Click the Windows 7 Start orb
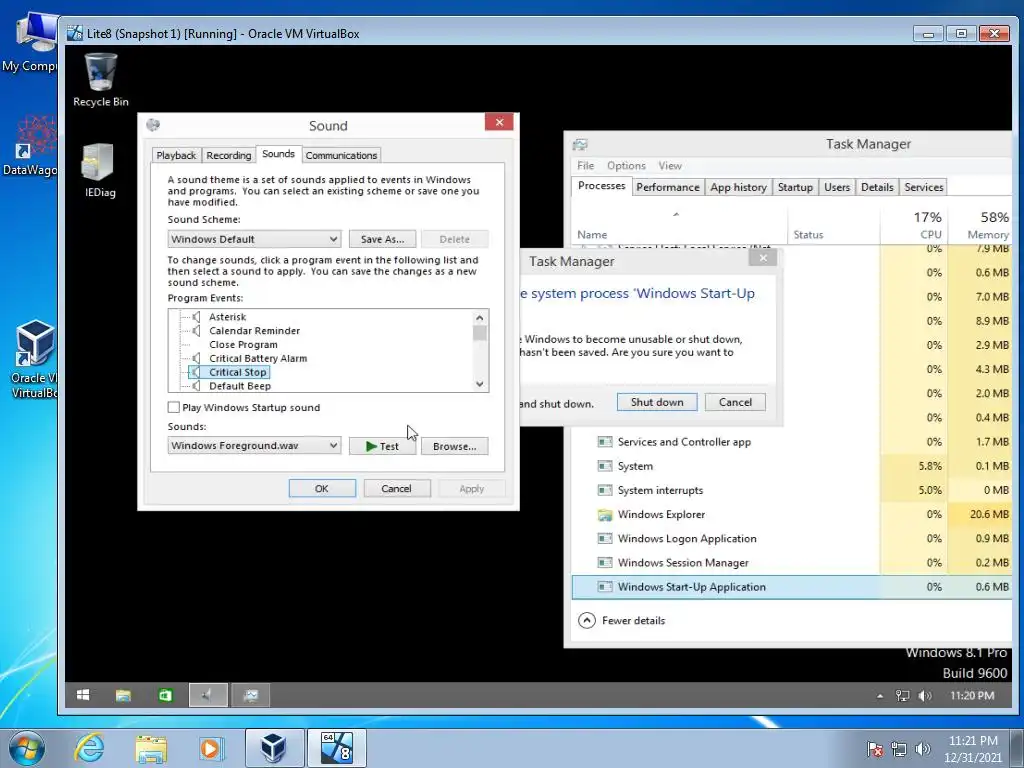The image size is (1024, 768). tap(26, 748)
